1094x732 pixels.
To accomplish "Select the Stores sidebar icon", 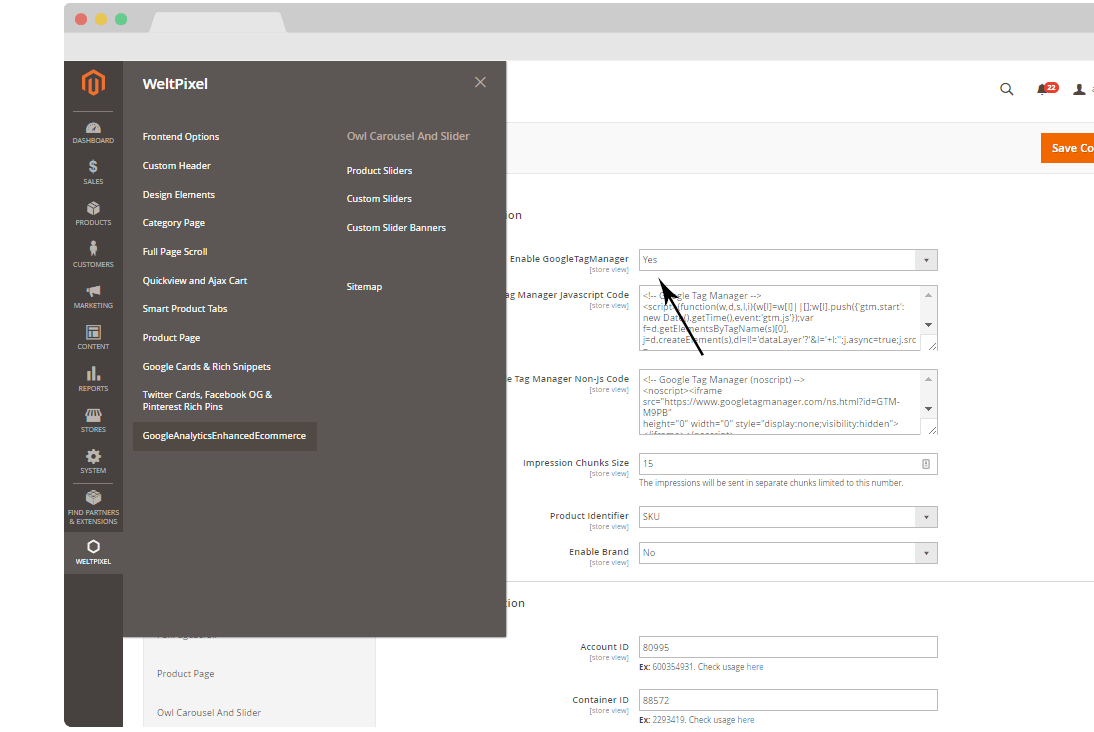I will 93,418.
